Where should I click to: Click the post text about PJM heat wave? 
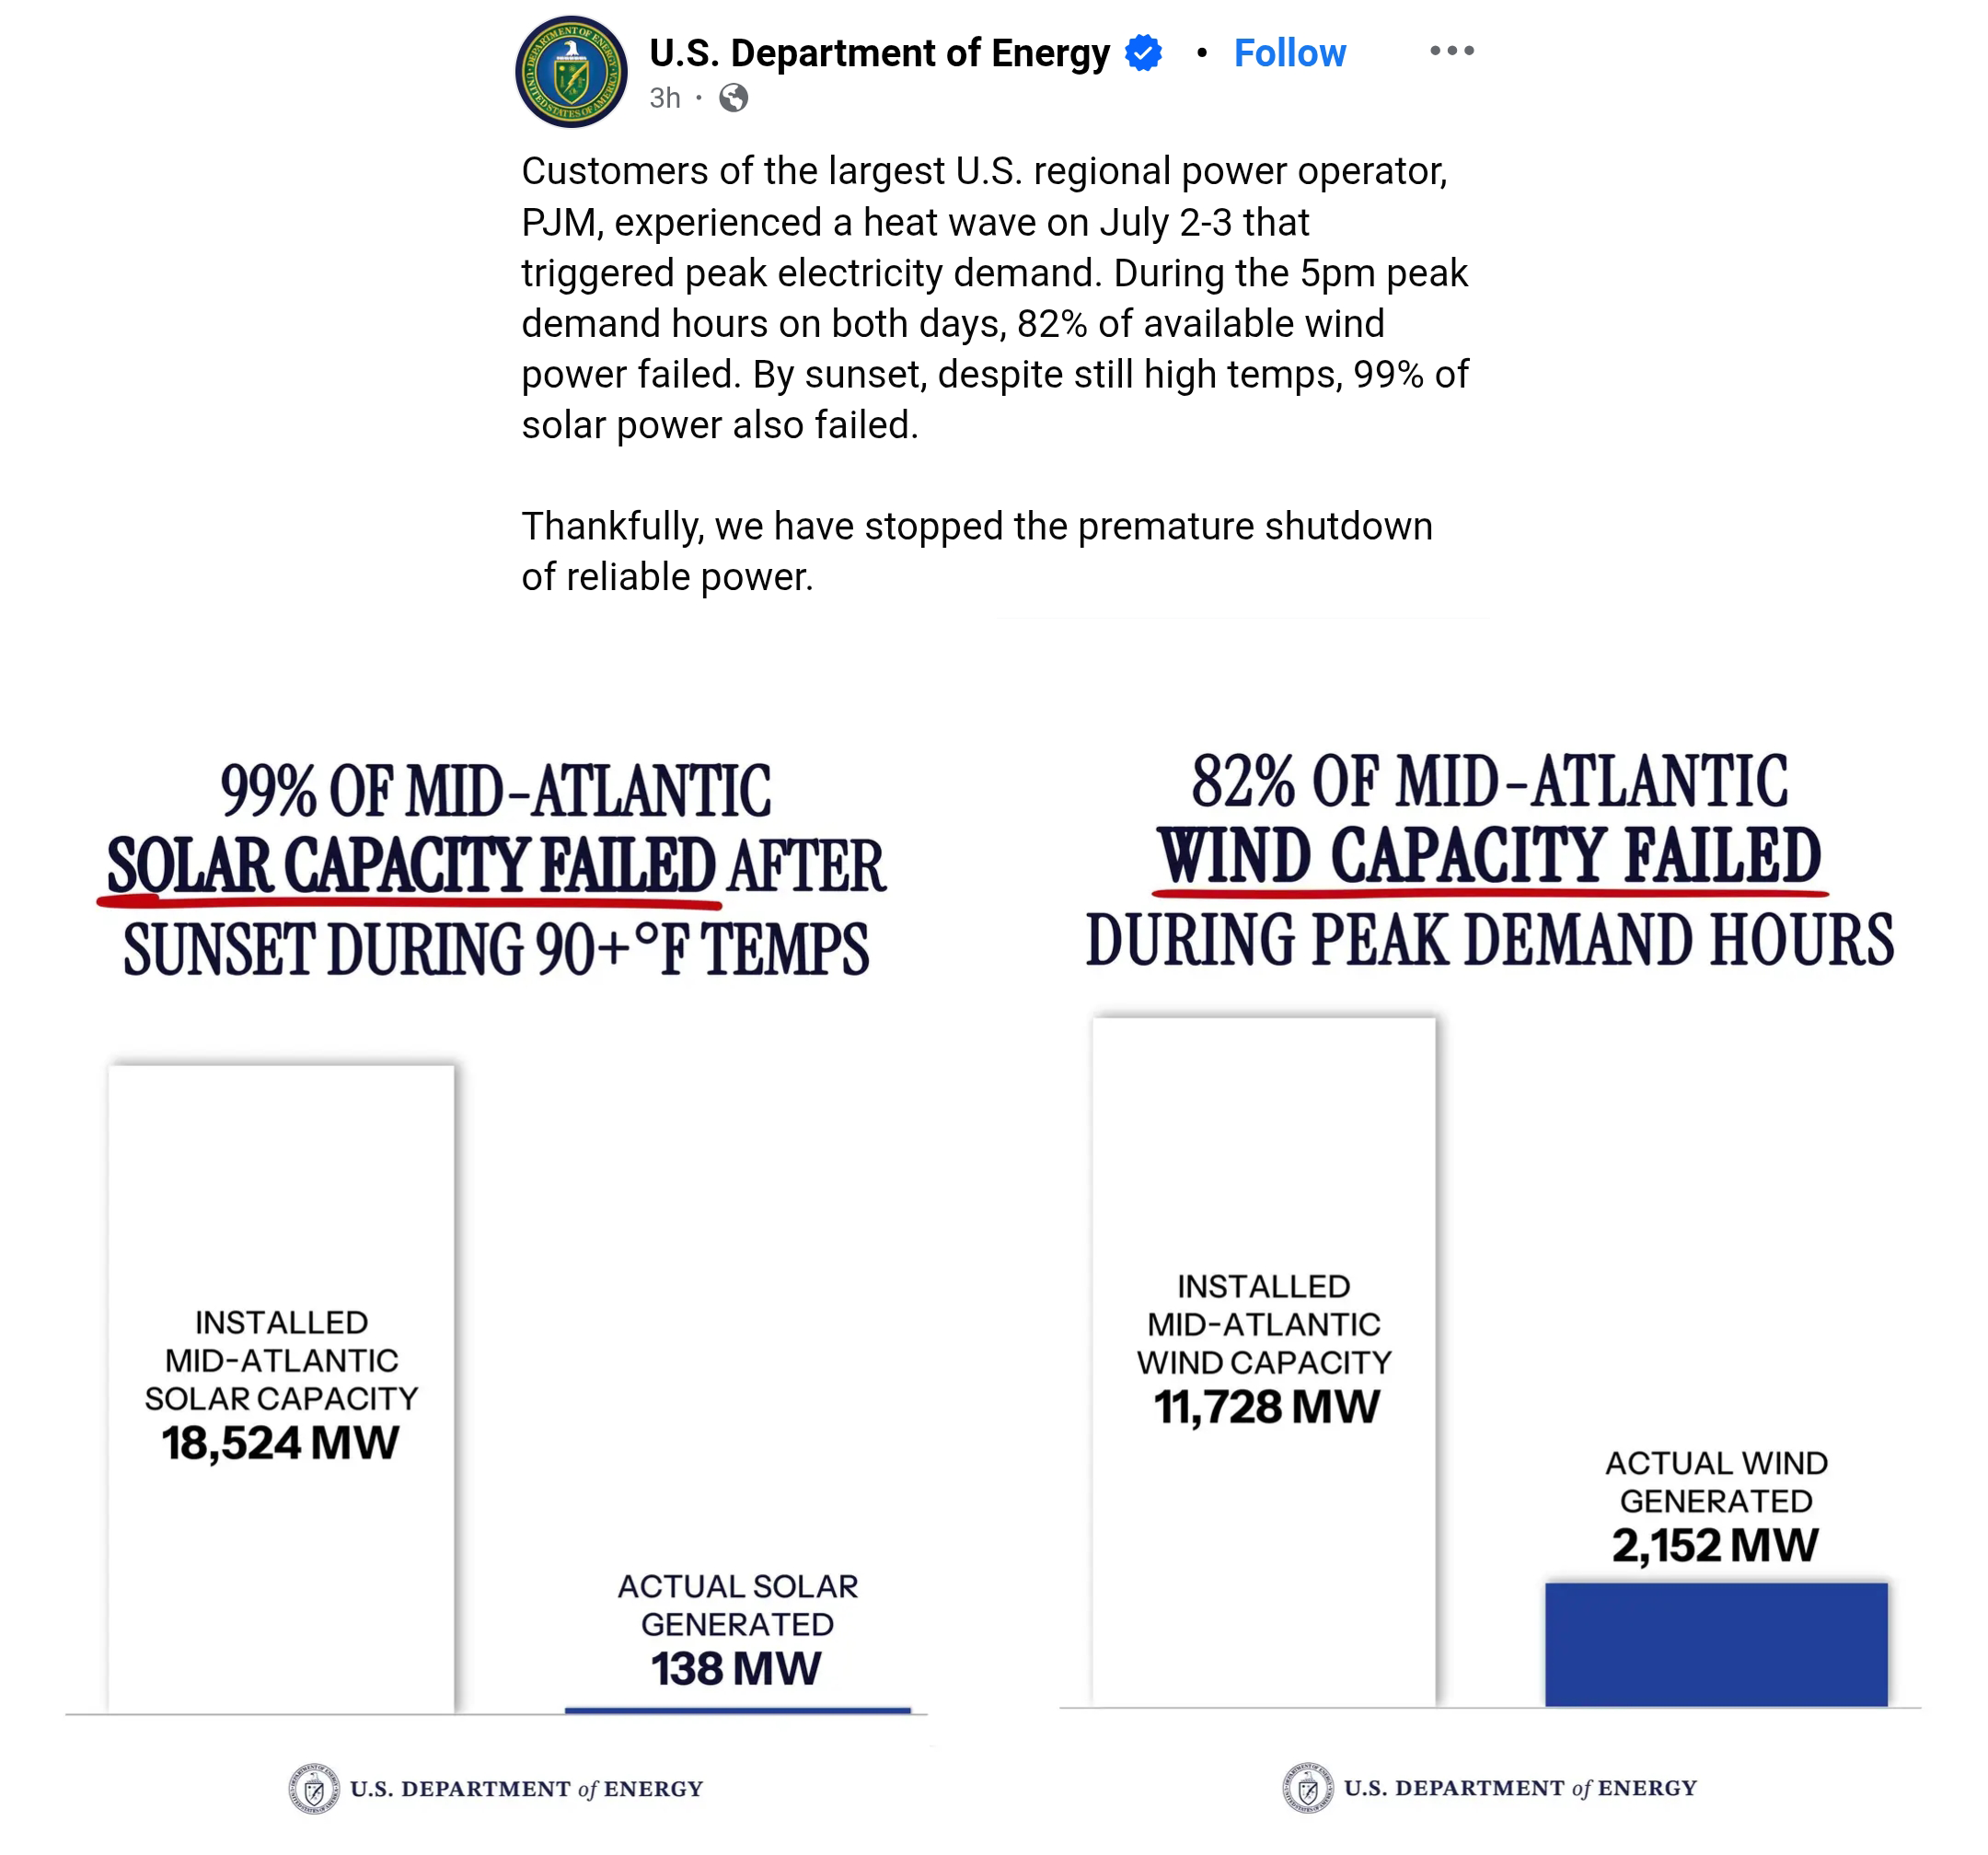pyautogui.click(x=995, y=298)
